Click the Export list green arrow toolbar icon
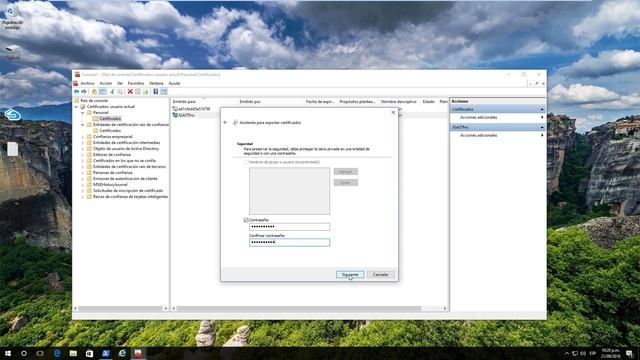The height and width of the screenshot is (360, 640). (146, 92)
